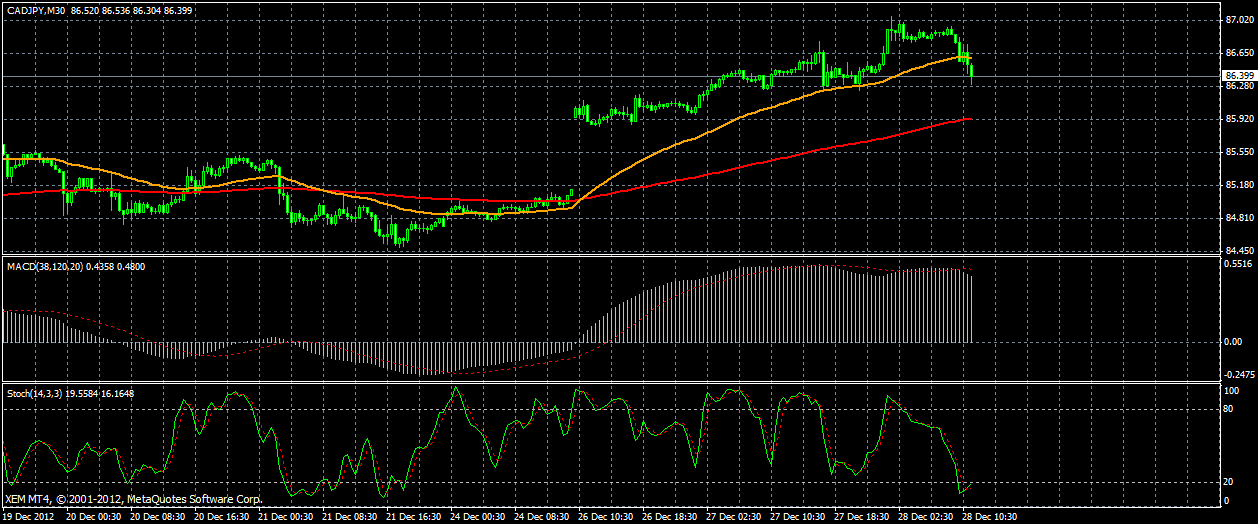The width and height of the screenshot is (1258, 524).
Task: Click the 85.920 price axis label
Action: (x=1238, y=119)
